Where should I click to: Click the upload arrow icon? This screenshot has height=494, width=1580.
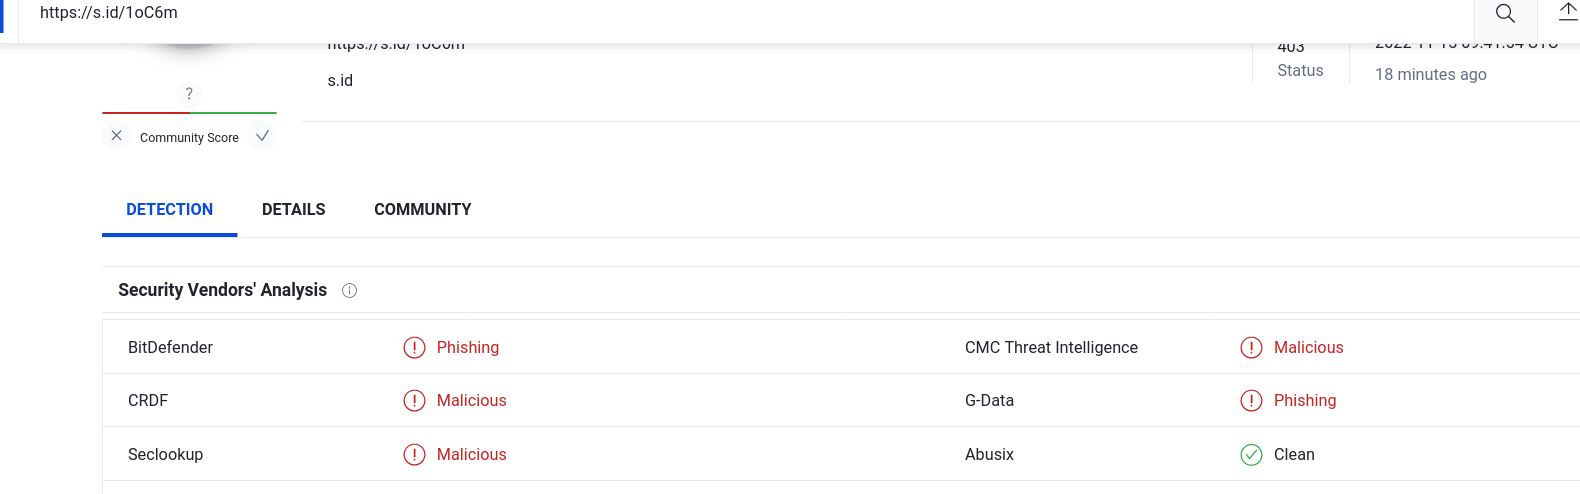1568,12
